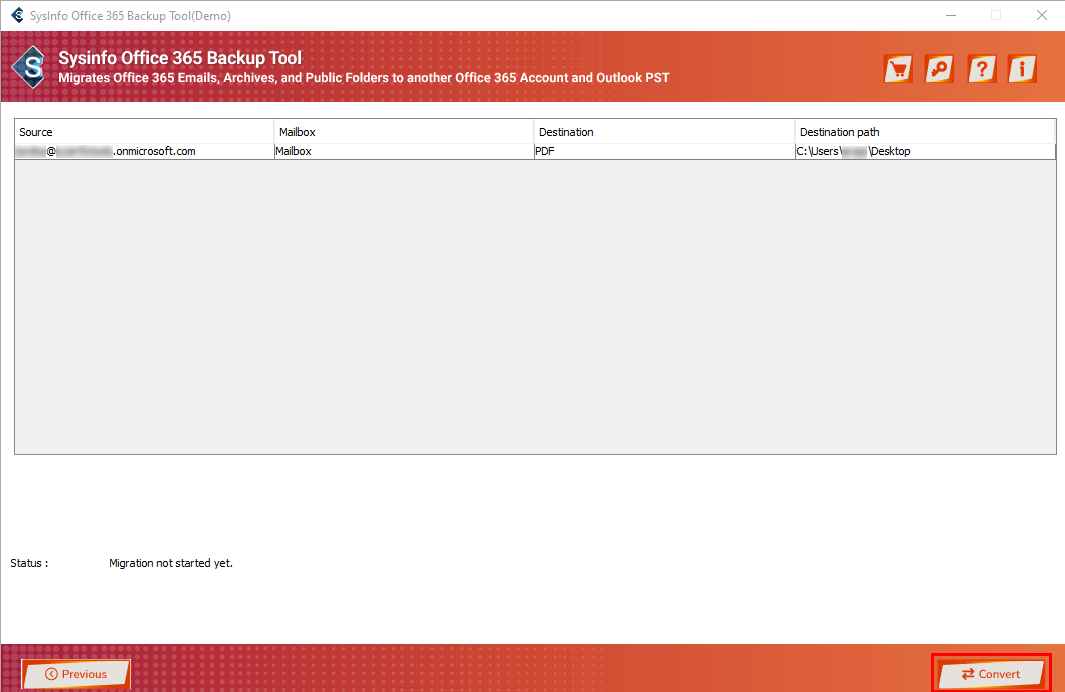The image size is (1065, 692).
Task: Click the Source column header
Action: pyautogui.click(x=144, y=132)
